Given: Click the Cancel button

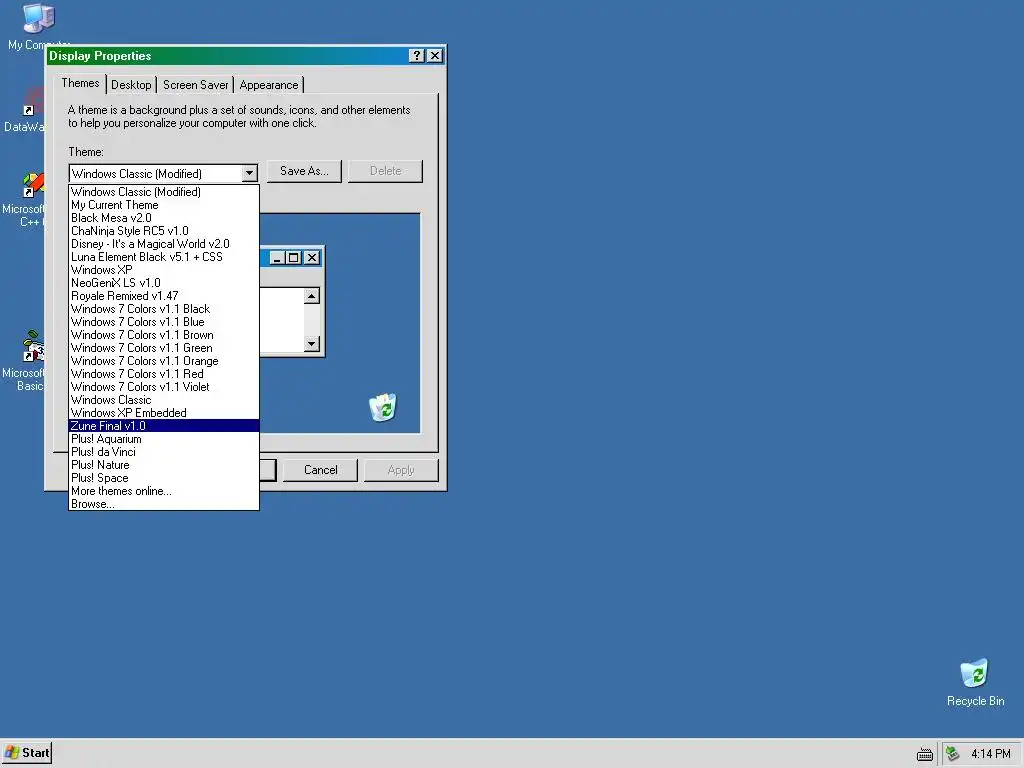Looking at the screenshot, I should click(x=321, y=470).
